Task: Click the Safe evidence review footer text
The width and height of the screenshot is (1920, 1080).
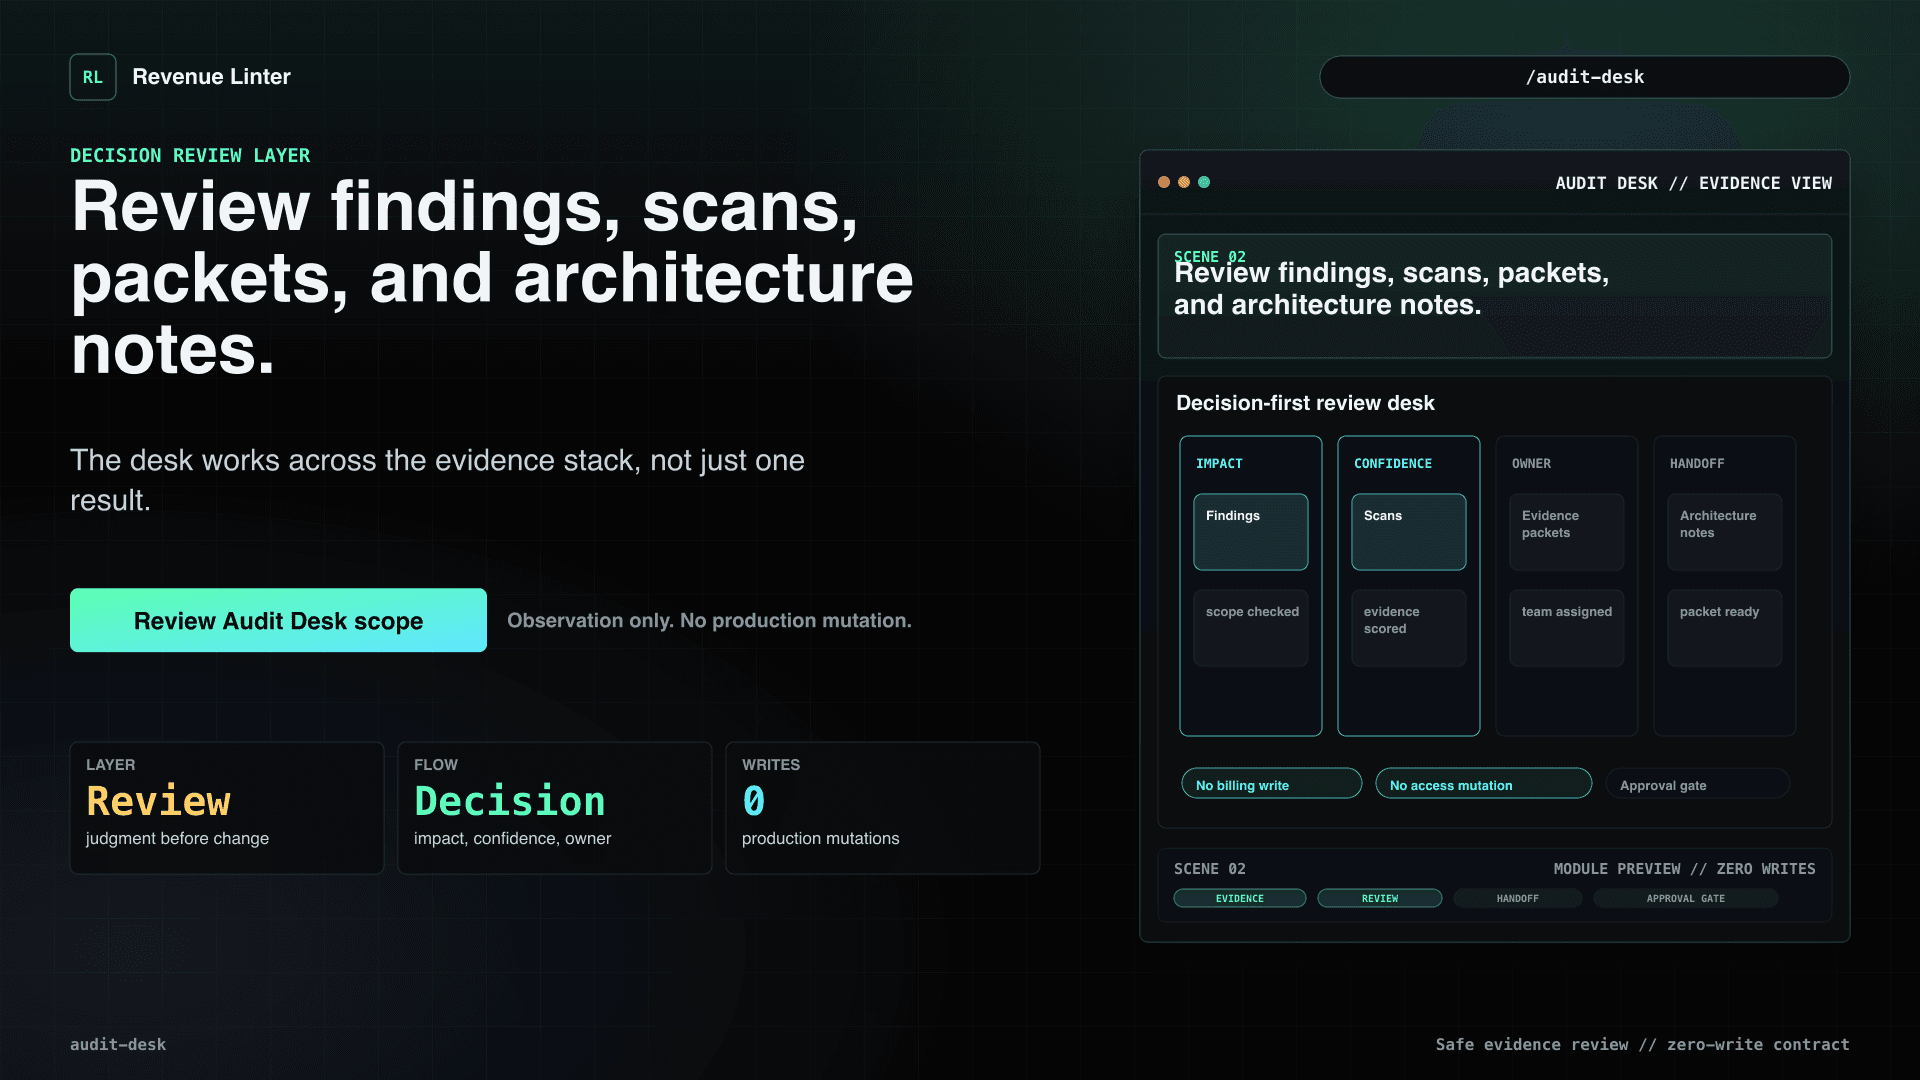Action: tap(1642, 1044)
